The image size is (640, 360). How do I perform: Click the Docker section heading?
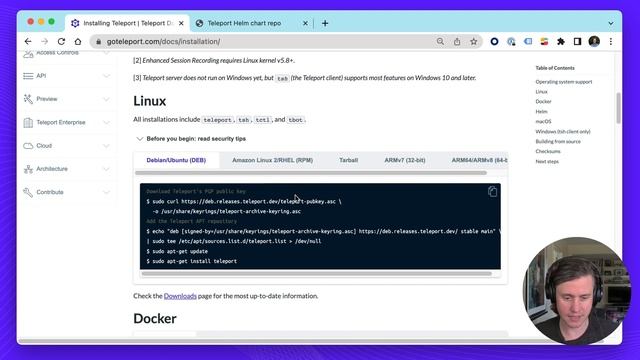tap(155, 318)
